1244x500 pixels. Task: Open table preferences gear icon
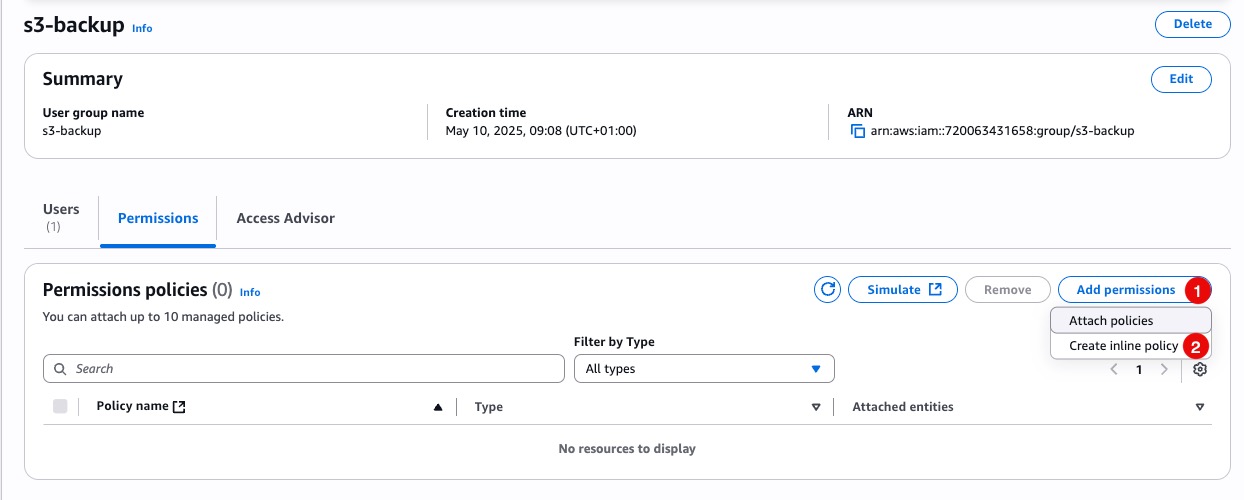pos(1199,369)
